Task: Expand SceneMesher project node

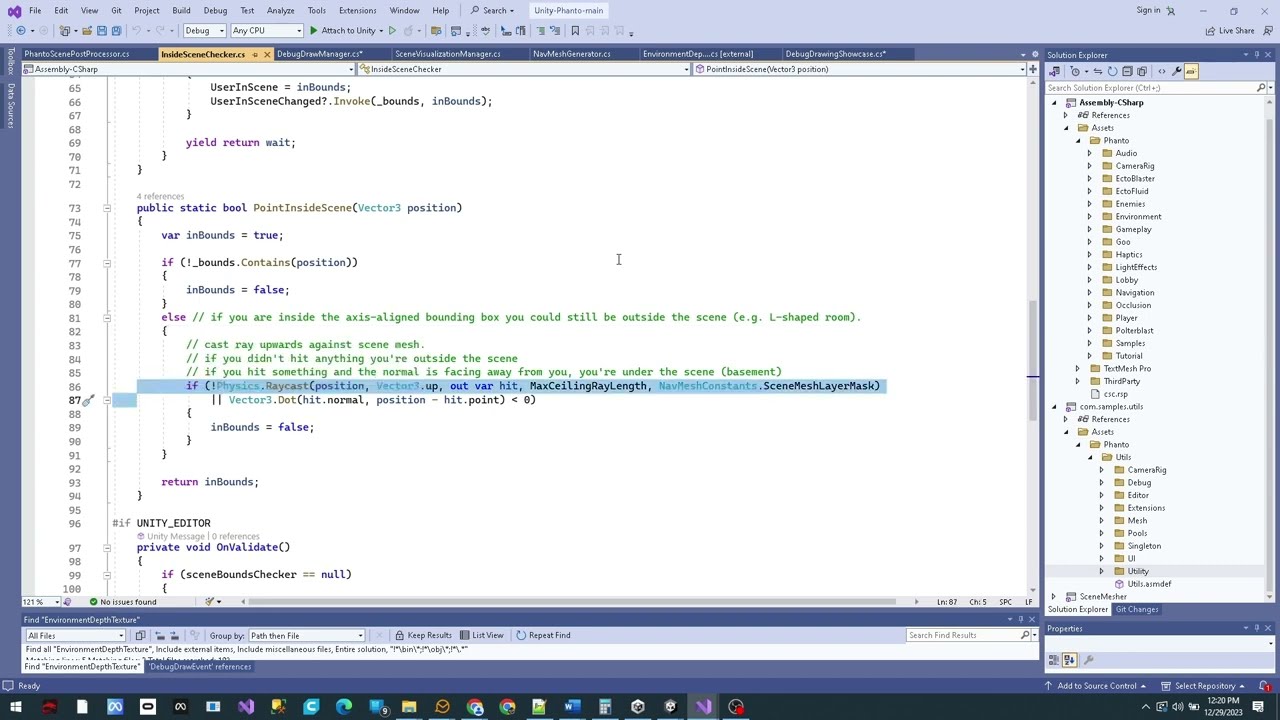Action: tap(1053, 597)
